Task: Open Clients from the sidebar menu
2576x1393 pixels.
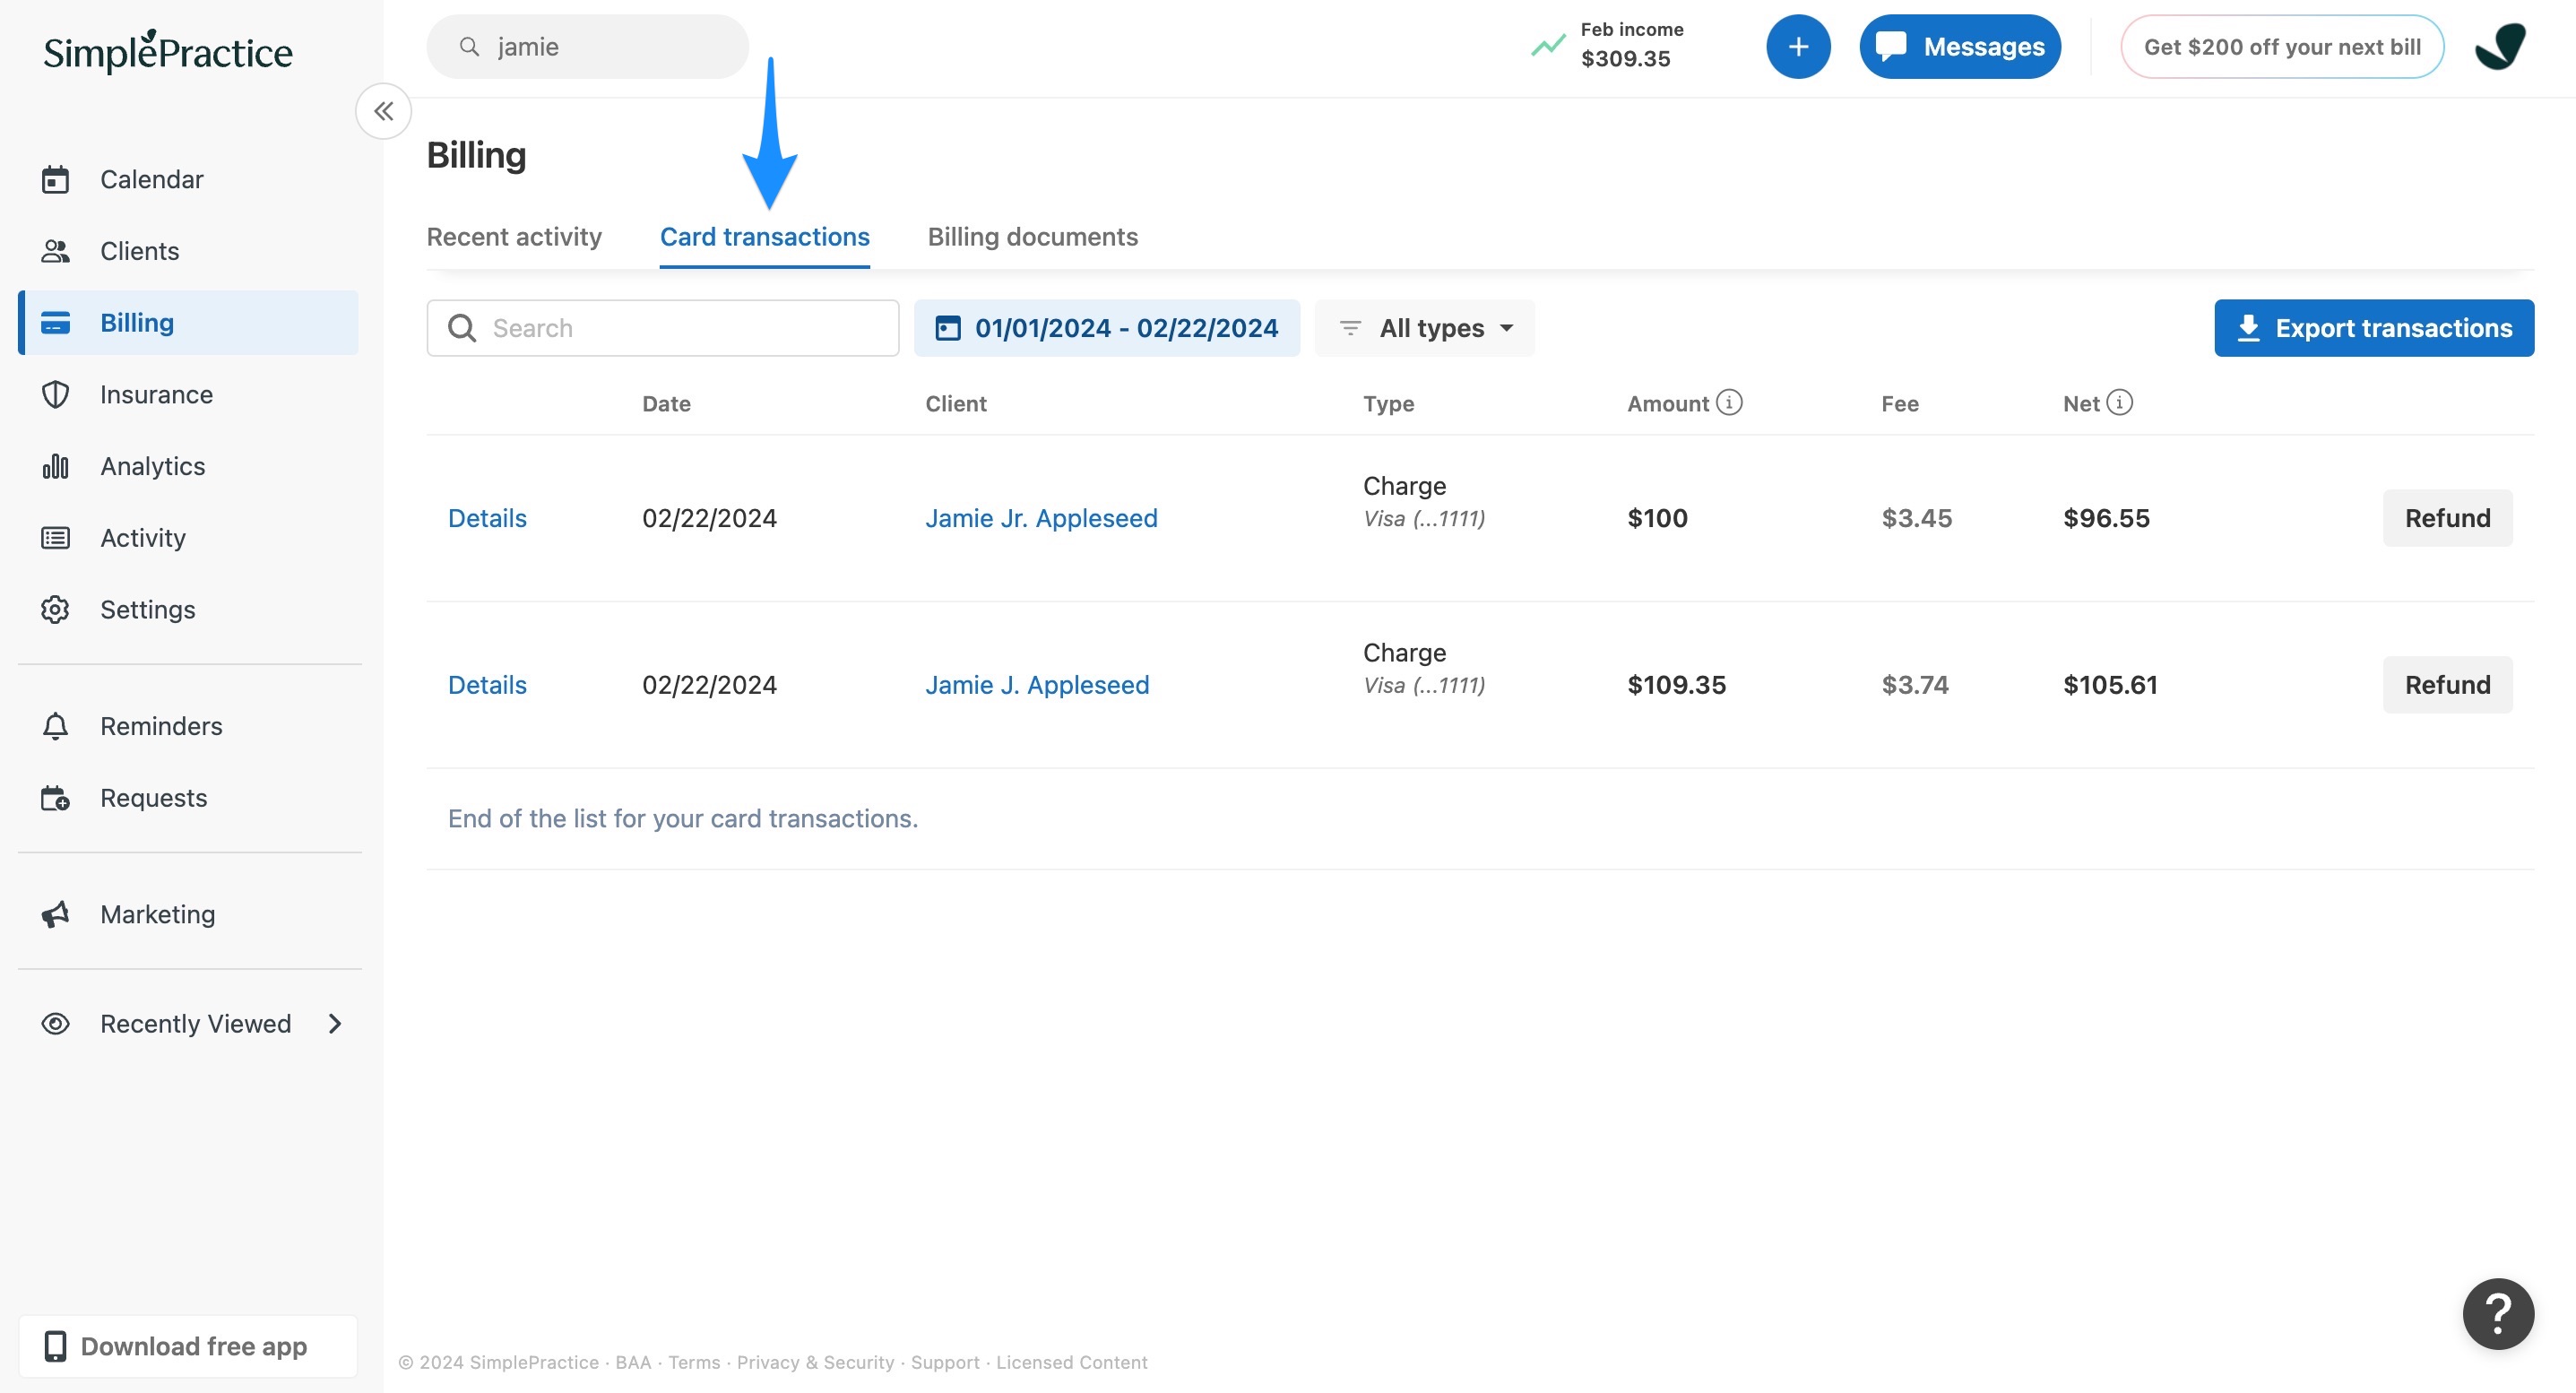Action: coord(188,251)
